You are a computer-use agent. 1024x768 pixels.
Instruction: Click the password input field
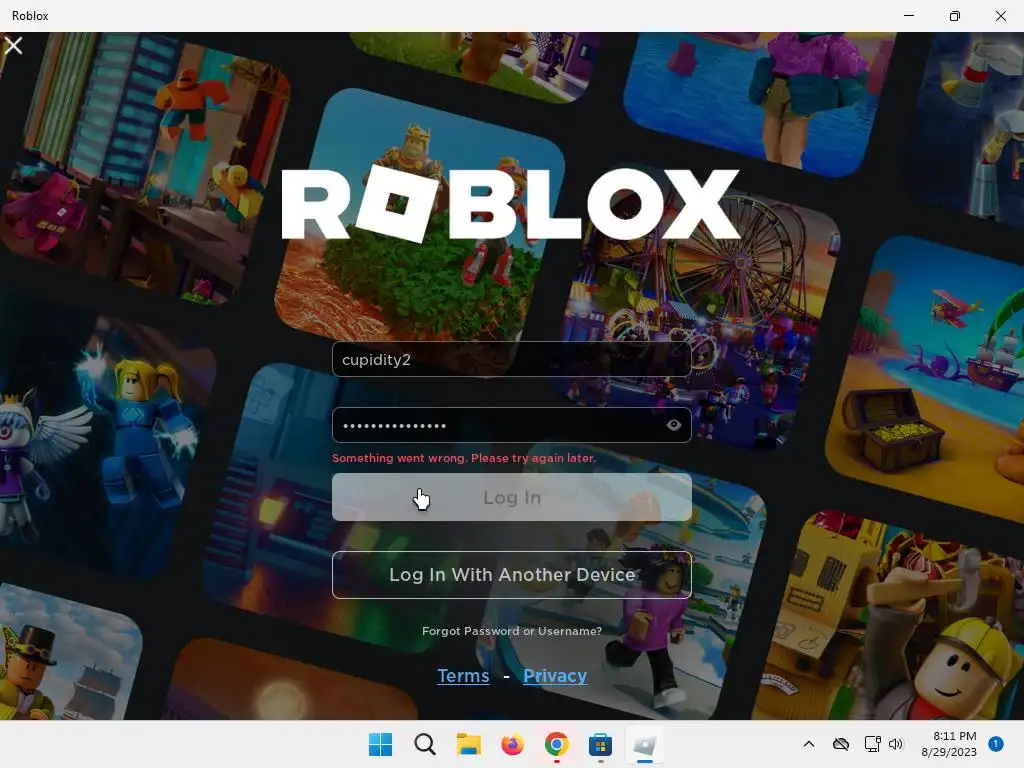click(x=511, y=425)
